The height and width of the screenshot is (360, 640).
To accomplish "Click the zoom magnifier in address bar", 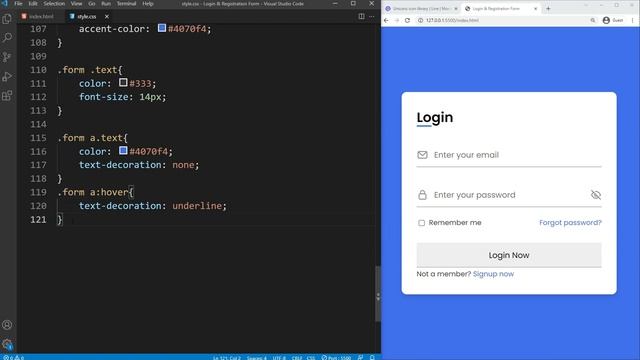I will 593,20.
